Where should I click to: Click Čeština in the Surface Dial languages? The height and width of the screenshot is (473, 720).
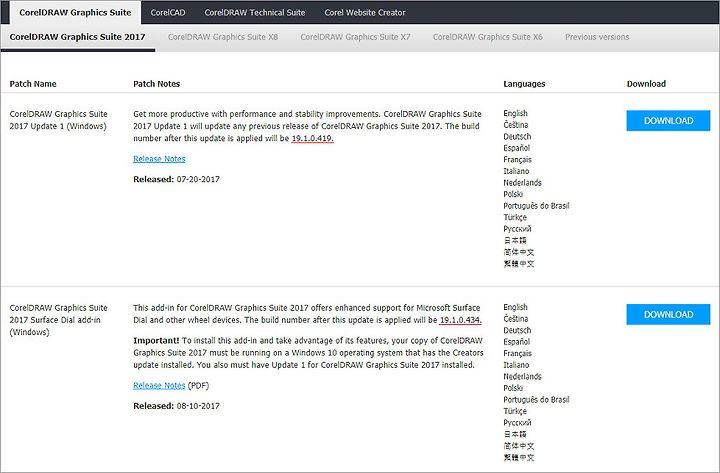point(516,319)
